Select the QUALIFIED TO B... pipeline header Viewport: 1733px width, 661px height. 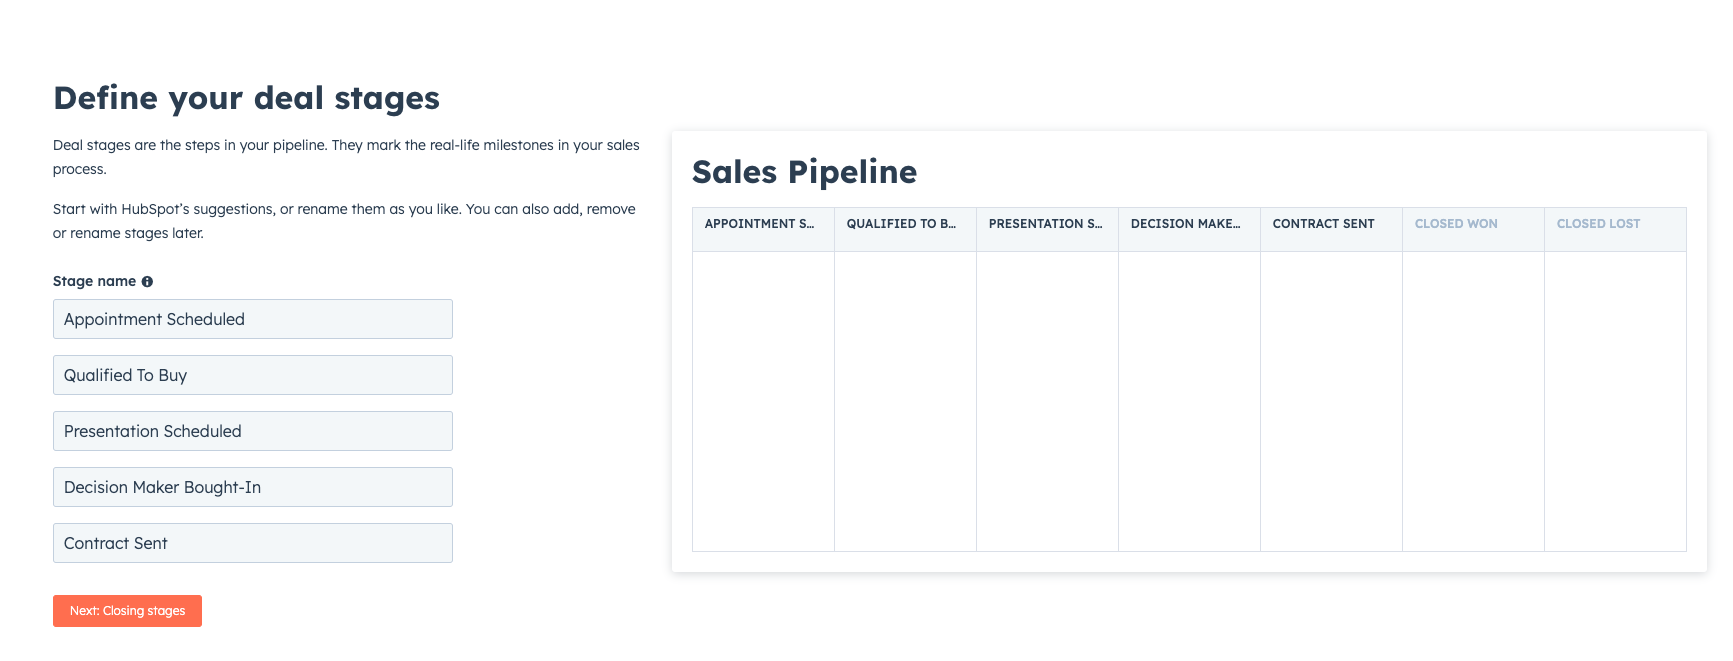(x=904, y=224)
